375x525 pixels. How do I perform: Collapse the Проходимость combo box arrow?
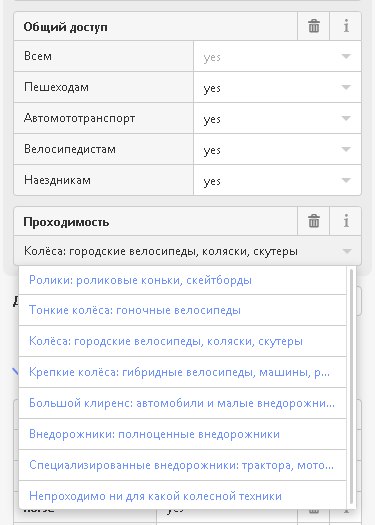[x=347, y=251]
